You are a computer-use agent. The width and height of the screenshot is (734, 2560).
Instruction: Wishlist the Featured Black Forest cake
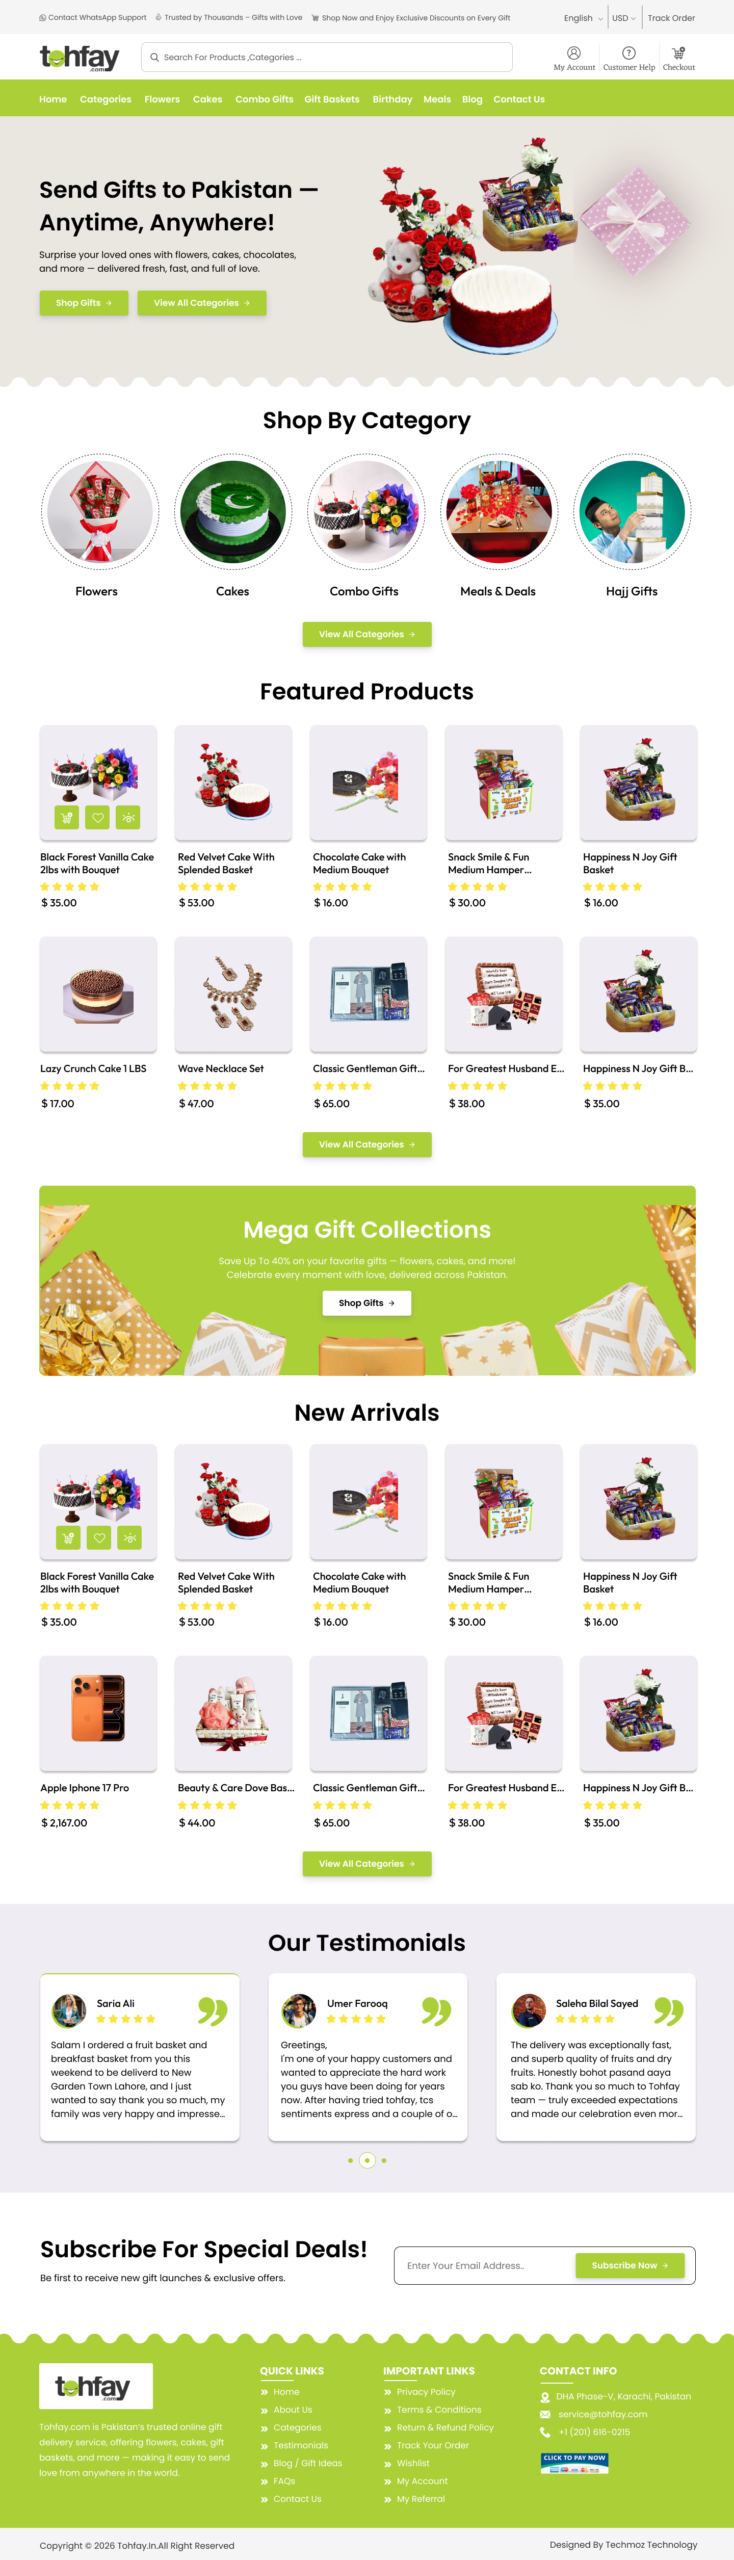coord(98,817)
